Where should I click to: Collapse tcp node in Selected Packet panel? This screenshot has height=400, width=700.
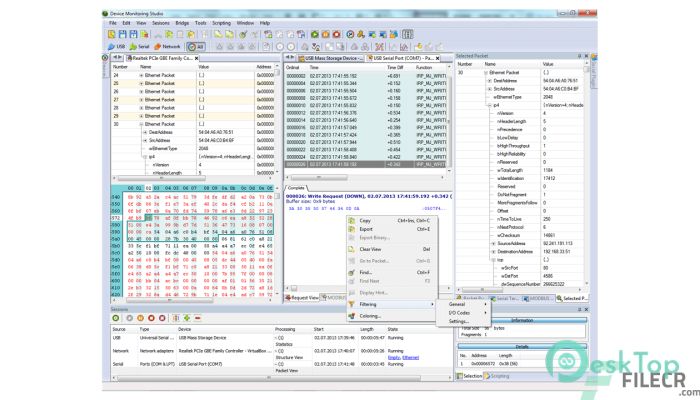[493, 260]
